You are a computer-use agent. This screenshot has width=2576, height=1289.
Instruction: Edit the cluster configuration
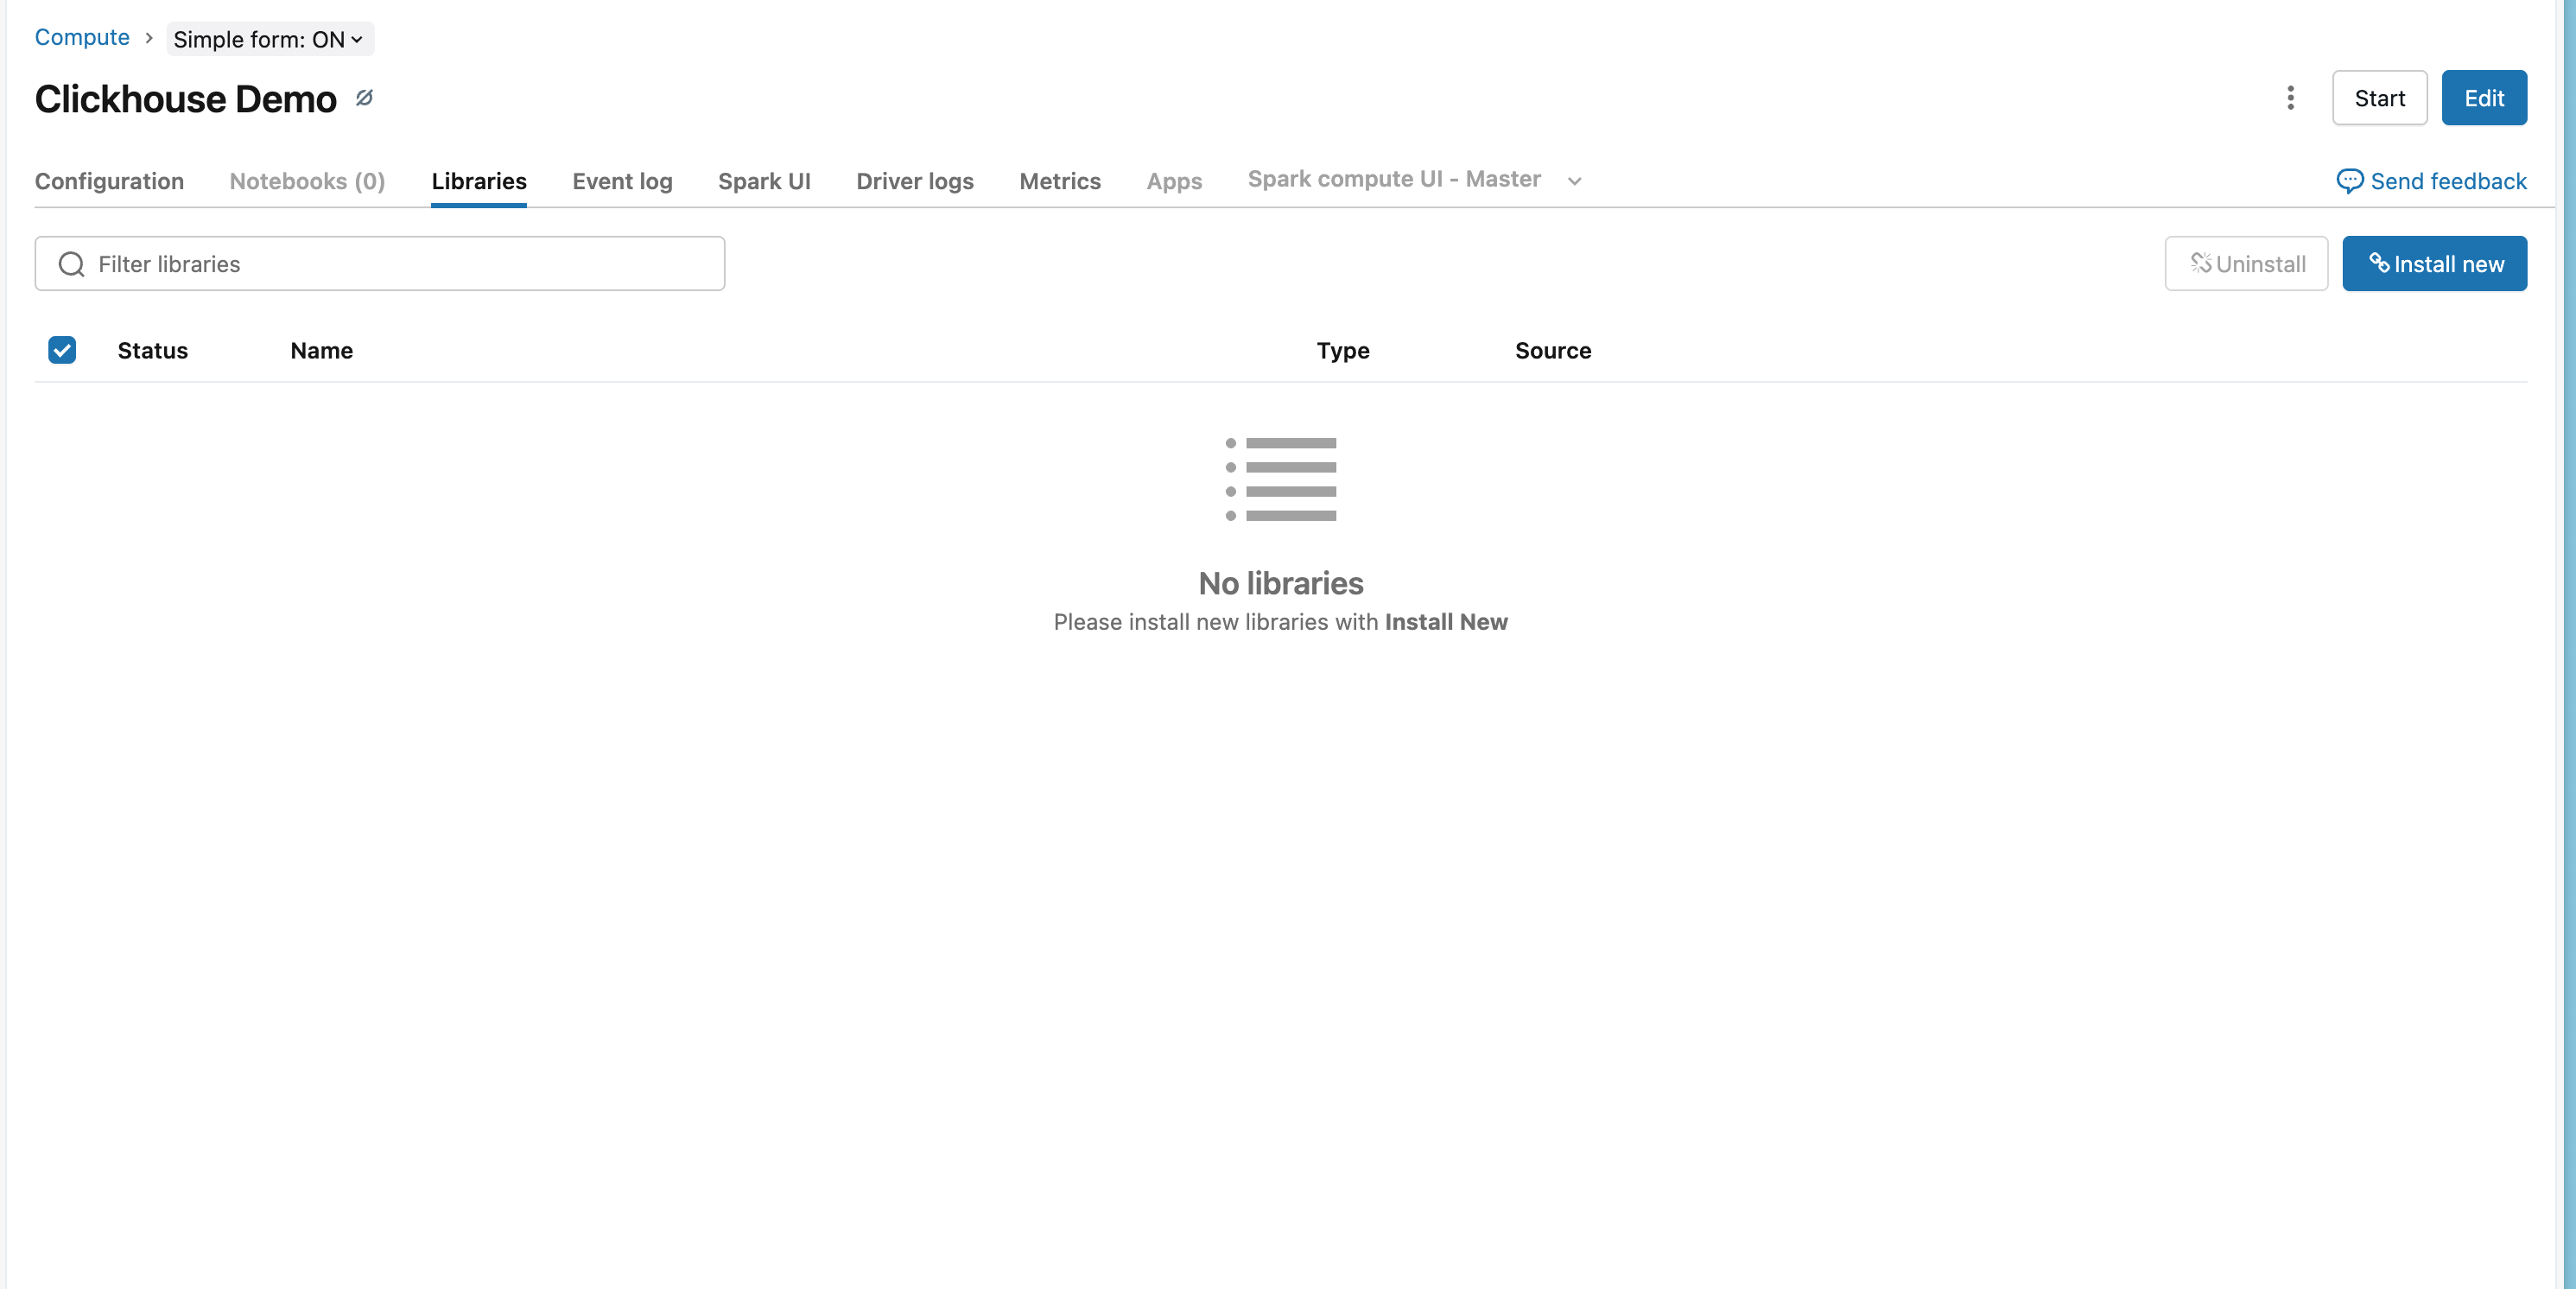point(2484,98)
